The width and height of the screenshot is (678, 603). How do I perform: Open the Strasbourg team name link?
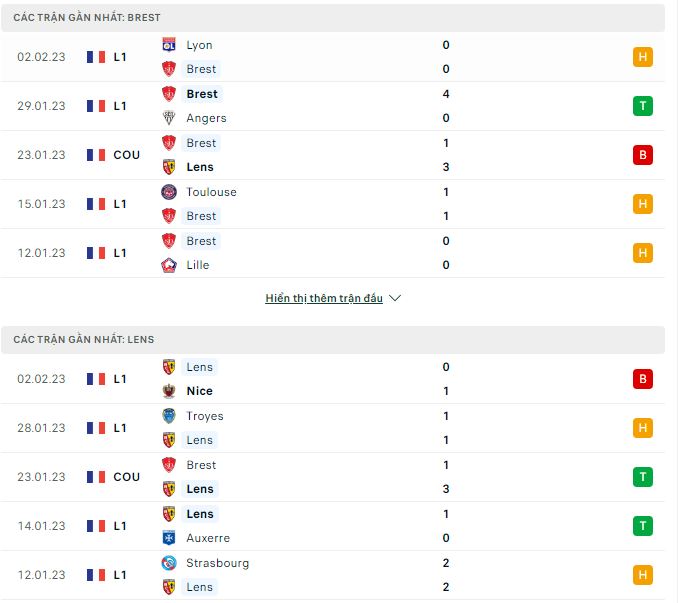pos(217,563)
